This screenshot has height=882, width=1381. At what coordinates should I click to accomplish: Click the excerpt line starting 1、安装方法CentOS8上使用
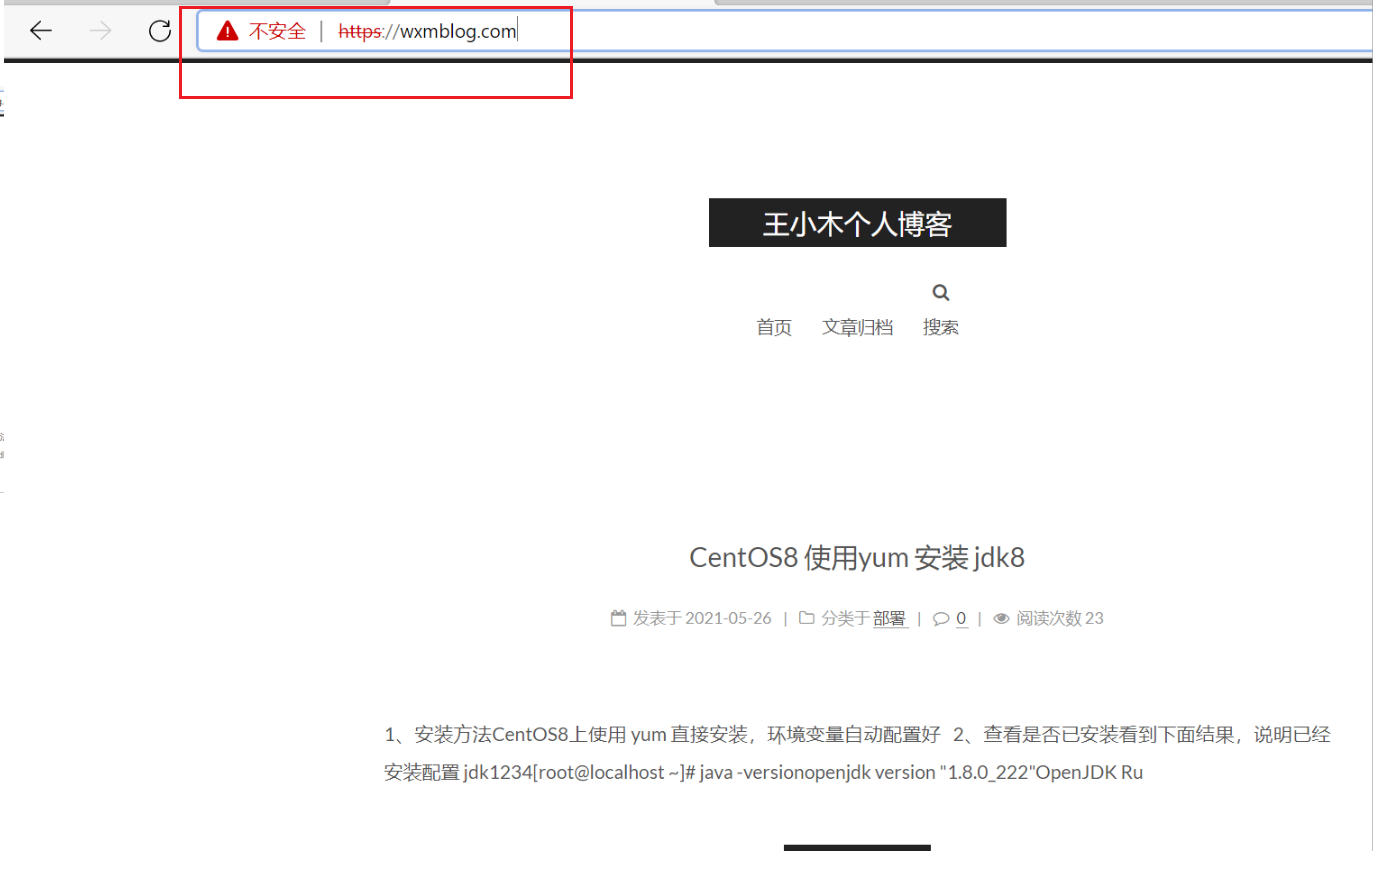coord(857,735)
